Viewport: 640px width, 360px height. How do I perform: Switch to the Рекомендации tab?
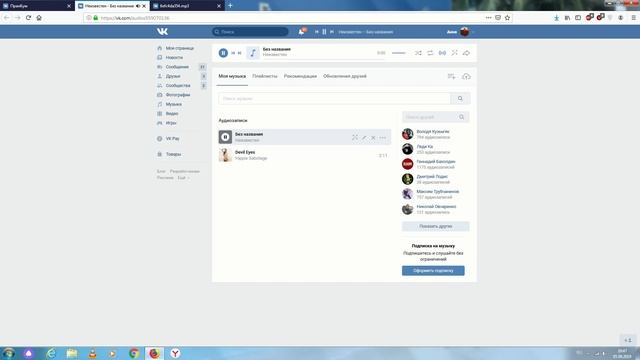click(300, 76)
